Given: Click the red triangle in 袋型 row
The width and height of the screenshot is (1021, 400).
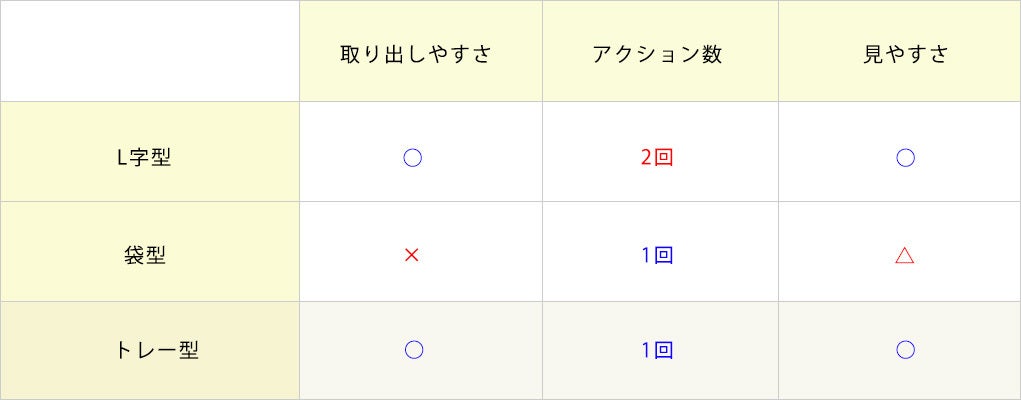Looking at the screenshot, I should [x=904, y=255].
